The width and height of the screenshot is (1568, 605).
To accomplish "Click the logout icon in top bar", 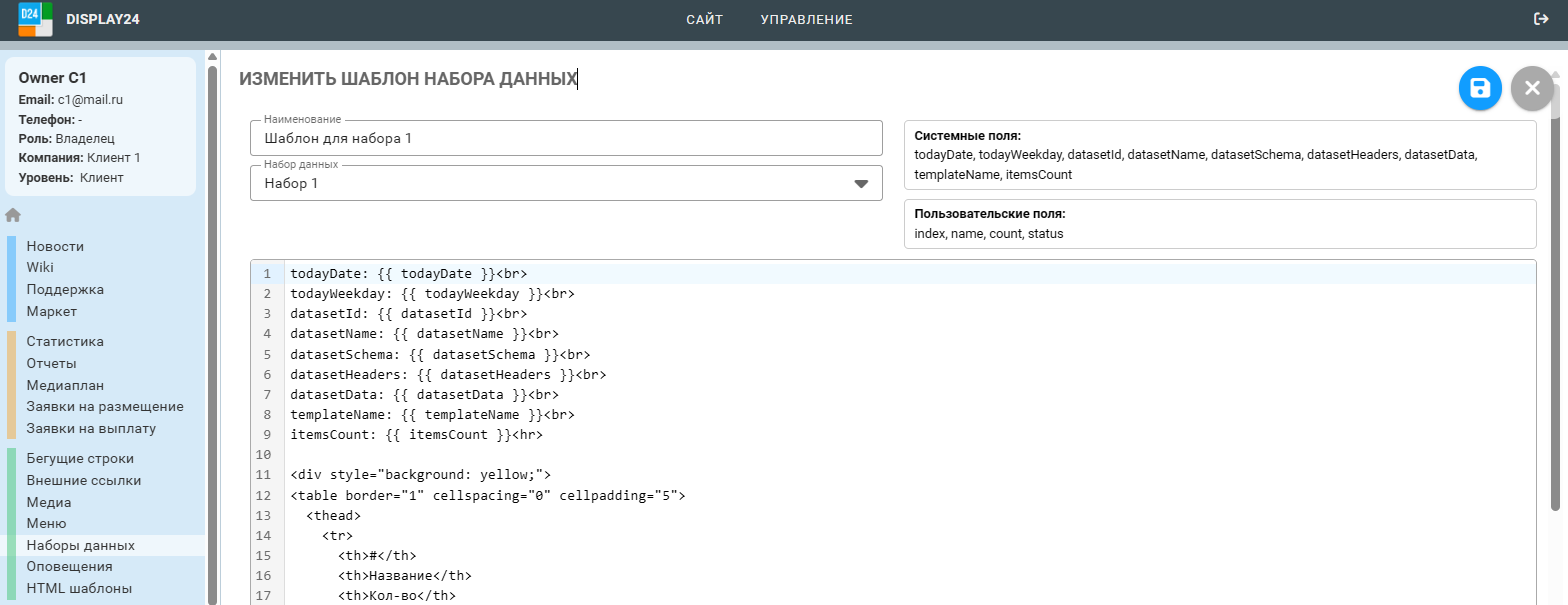I will click(1541, 19).
